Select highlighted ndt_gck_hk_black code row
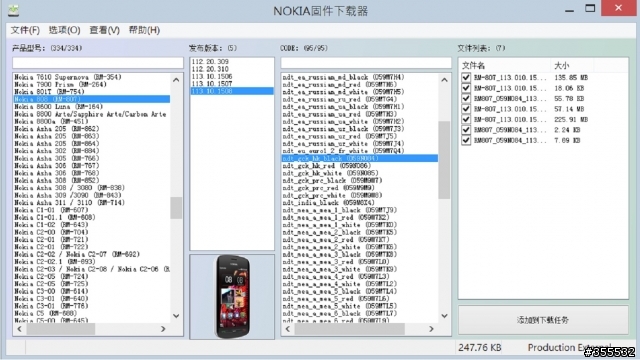This screenshot has height=360, width=640. [360, 158]
